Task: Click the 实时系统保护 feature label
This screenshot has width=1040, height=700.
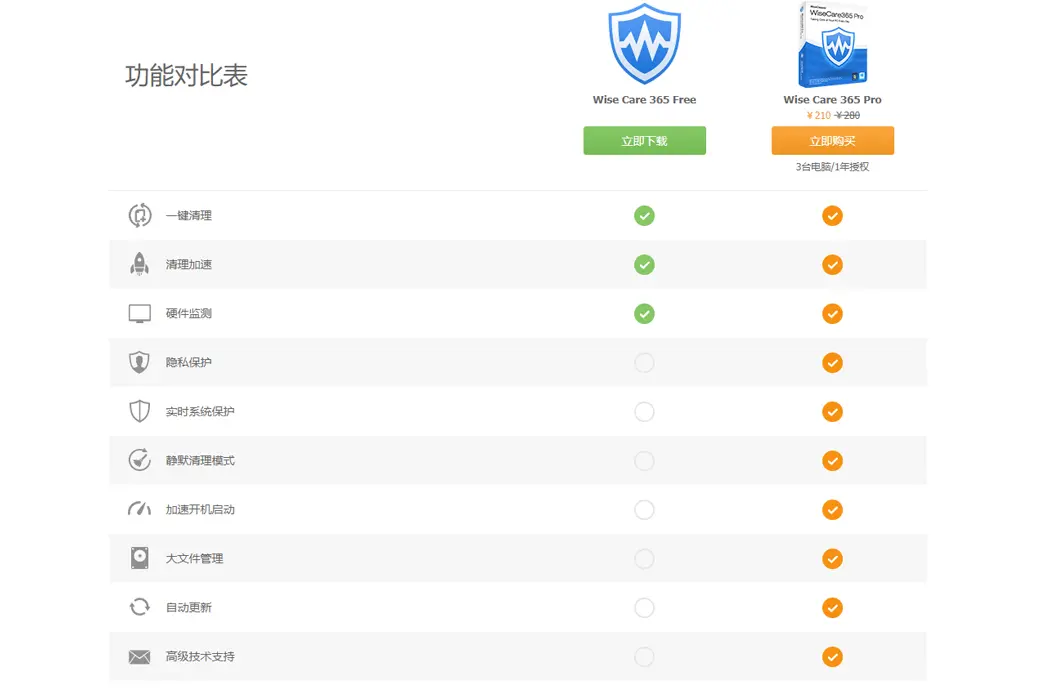Action: 200,411
